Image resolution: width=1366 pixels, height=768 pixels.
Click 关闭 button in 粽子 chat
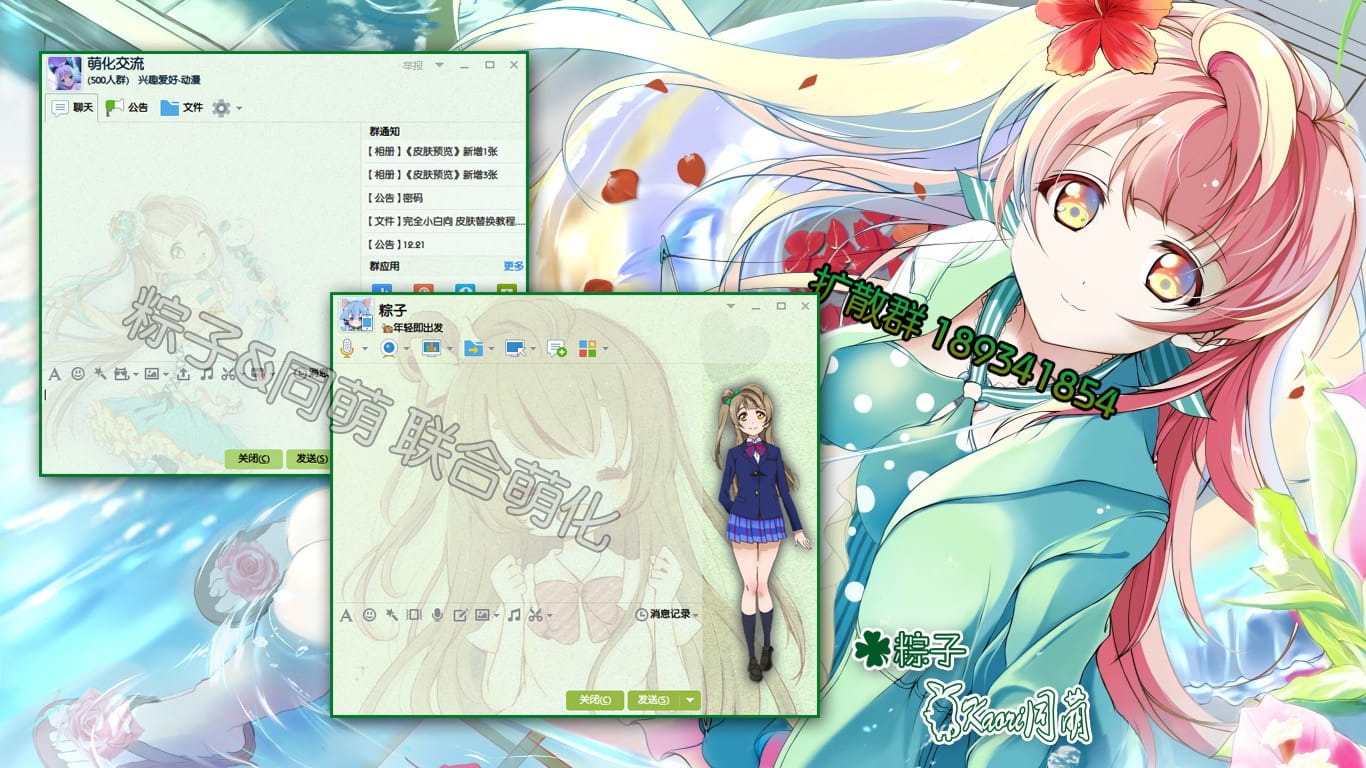(595, 700)
